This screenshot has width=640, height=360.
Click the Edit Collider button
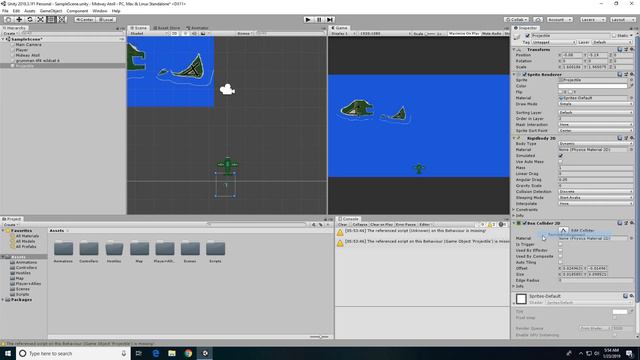click(x=563, y=231)
